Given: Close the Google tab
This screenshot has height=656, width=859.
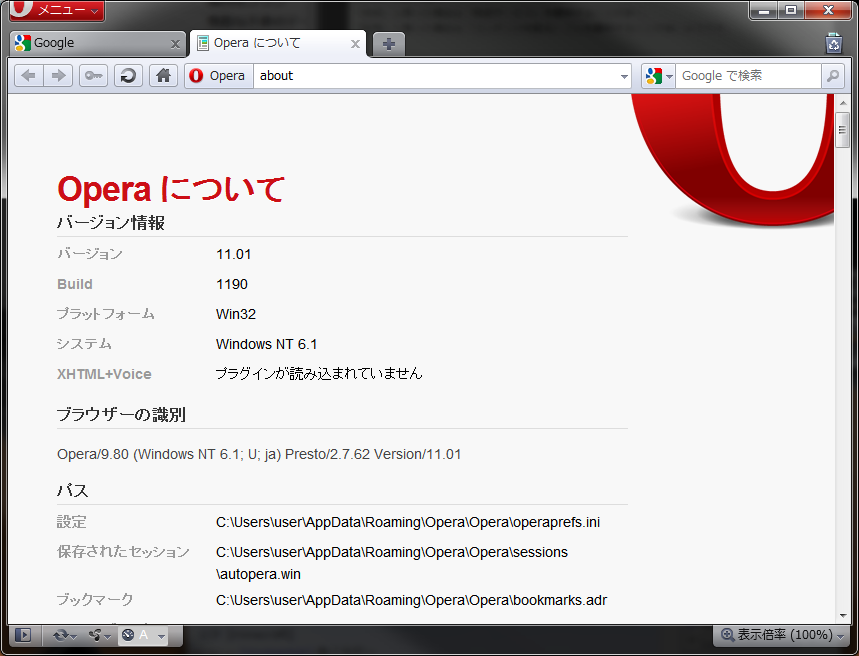Looking at the screenshot, I should 175,44.
